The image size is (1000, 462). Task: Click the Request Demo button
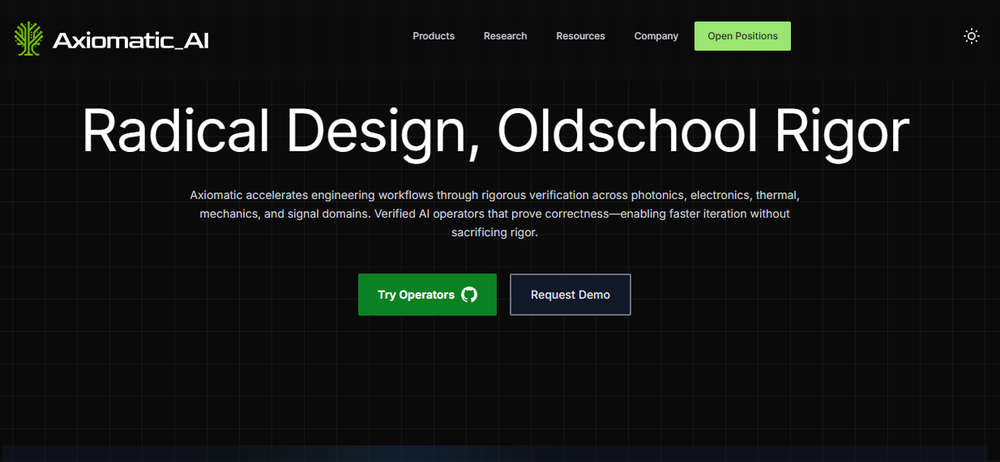pos(570,295)
